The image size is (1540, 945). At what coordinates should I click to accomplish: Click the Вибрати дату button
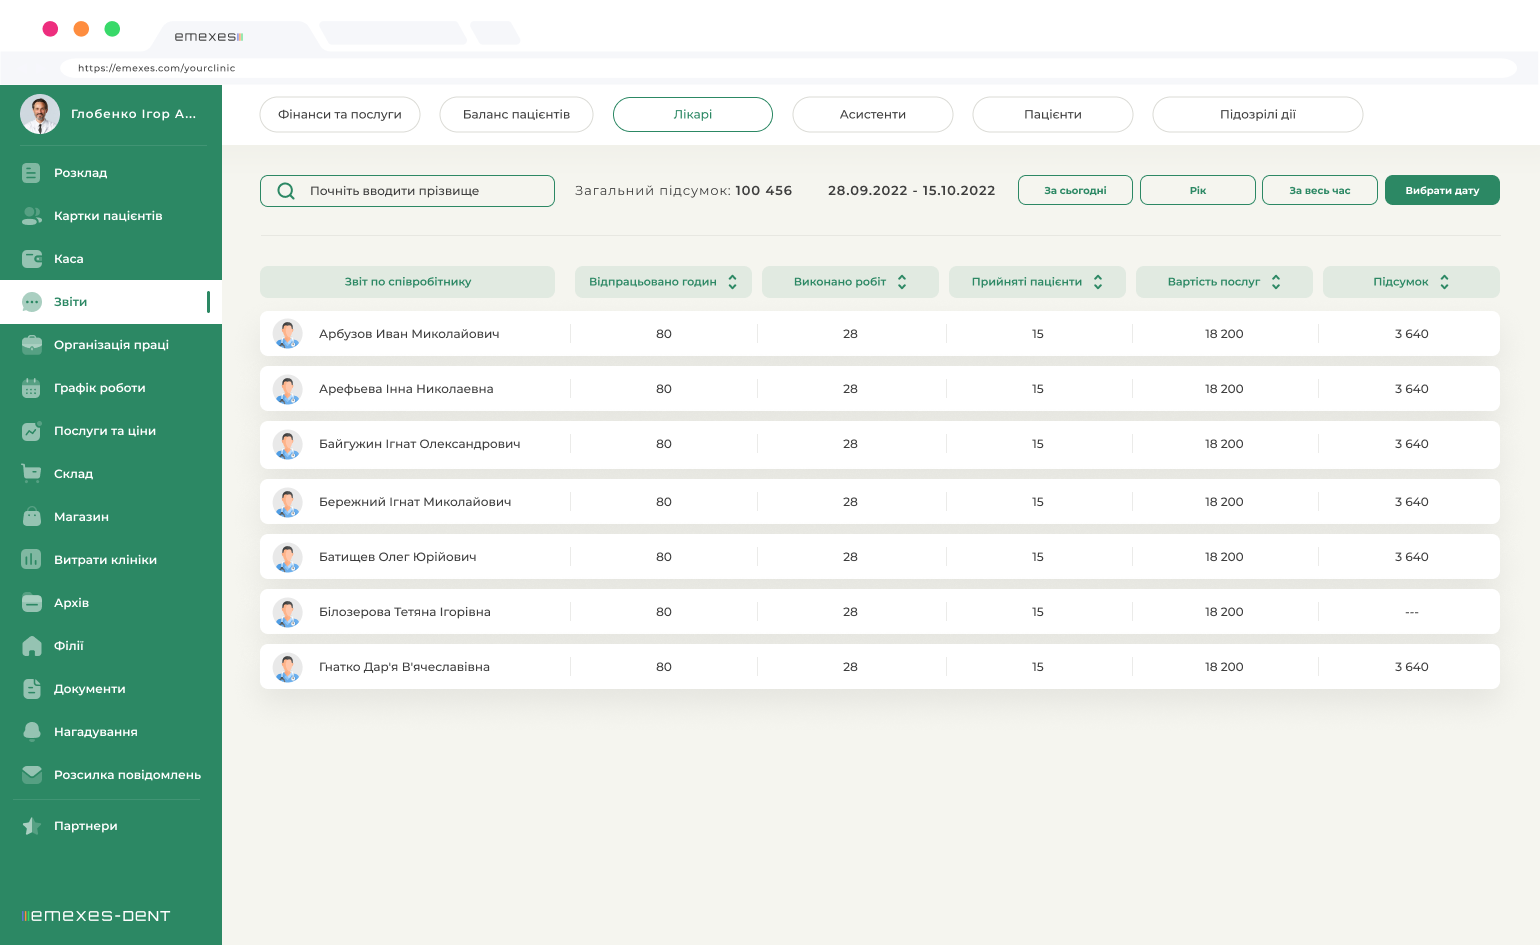(1442, 190)
